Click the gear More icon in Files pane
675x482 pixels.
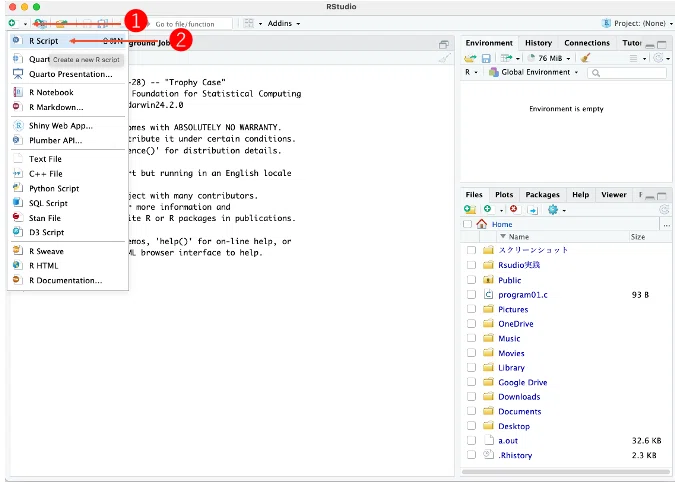tap(553, 210)
